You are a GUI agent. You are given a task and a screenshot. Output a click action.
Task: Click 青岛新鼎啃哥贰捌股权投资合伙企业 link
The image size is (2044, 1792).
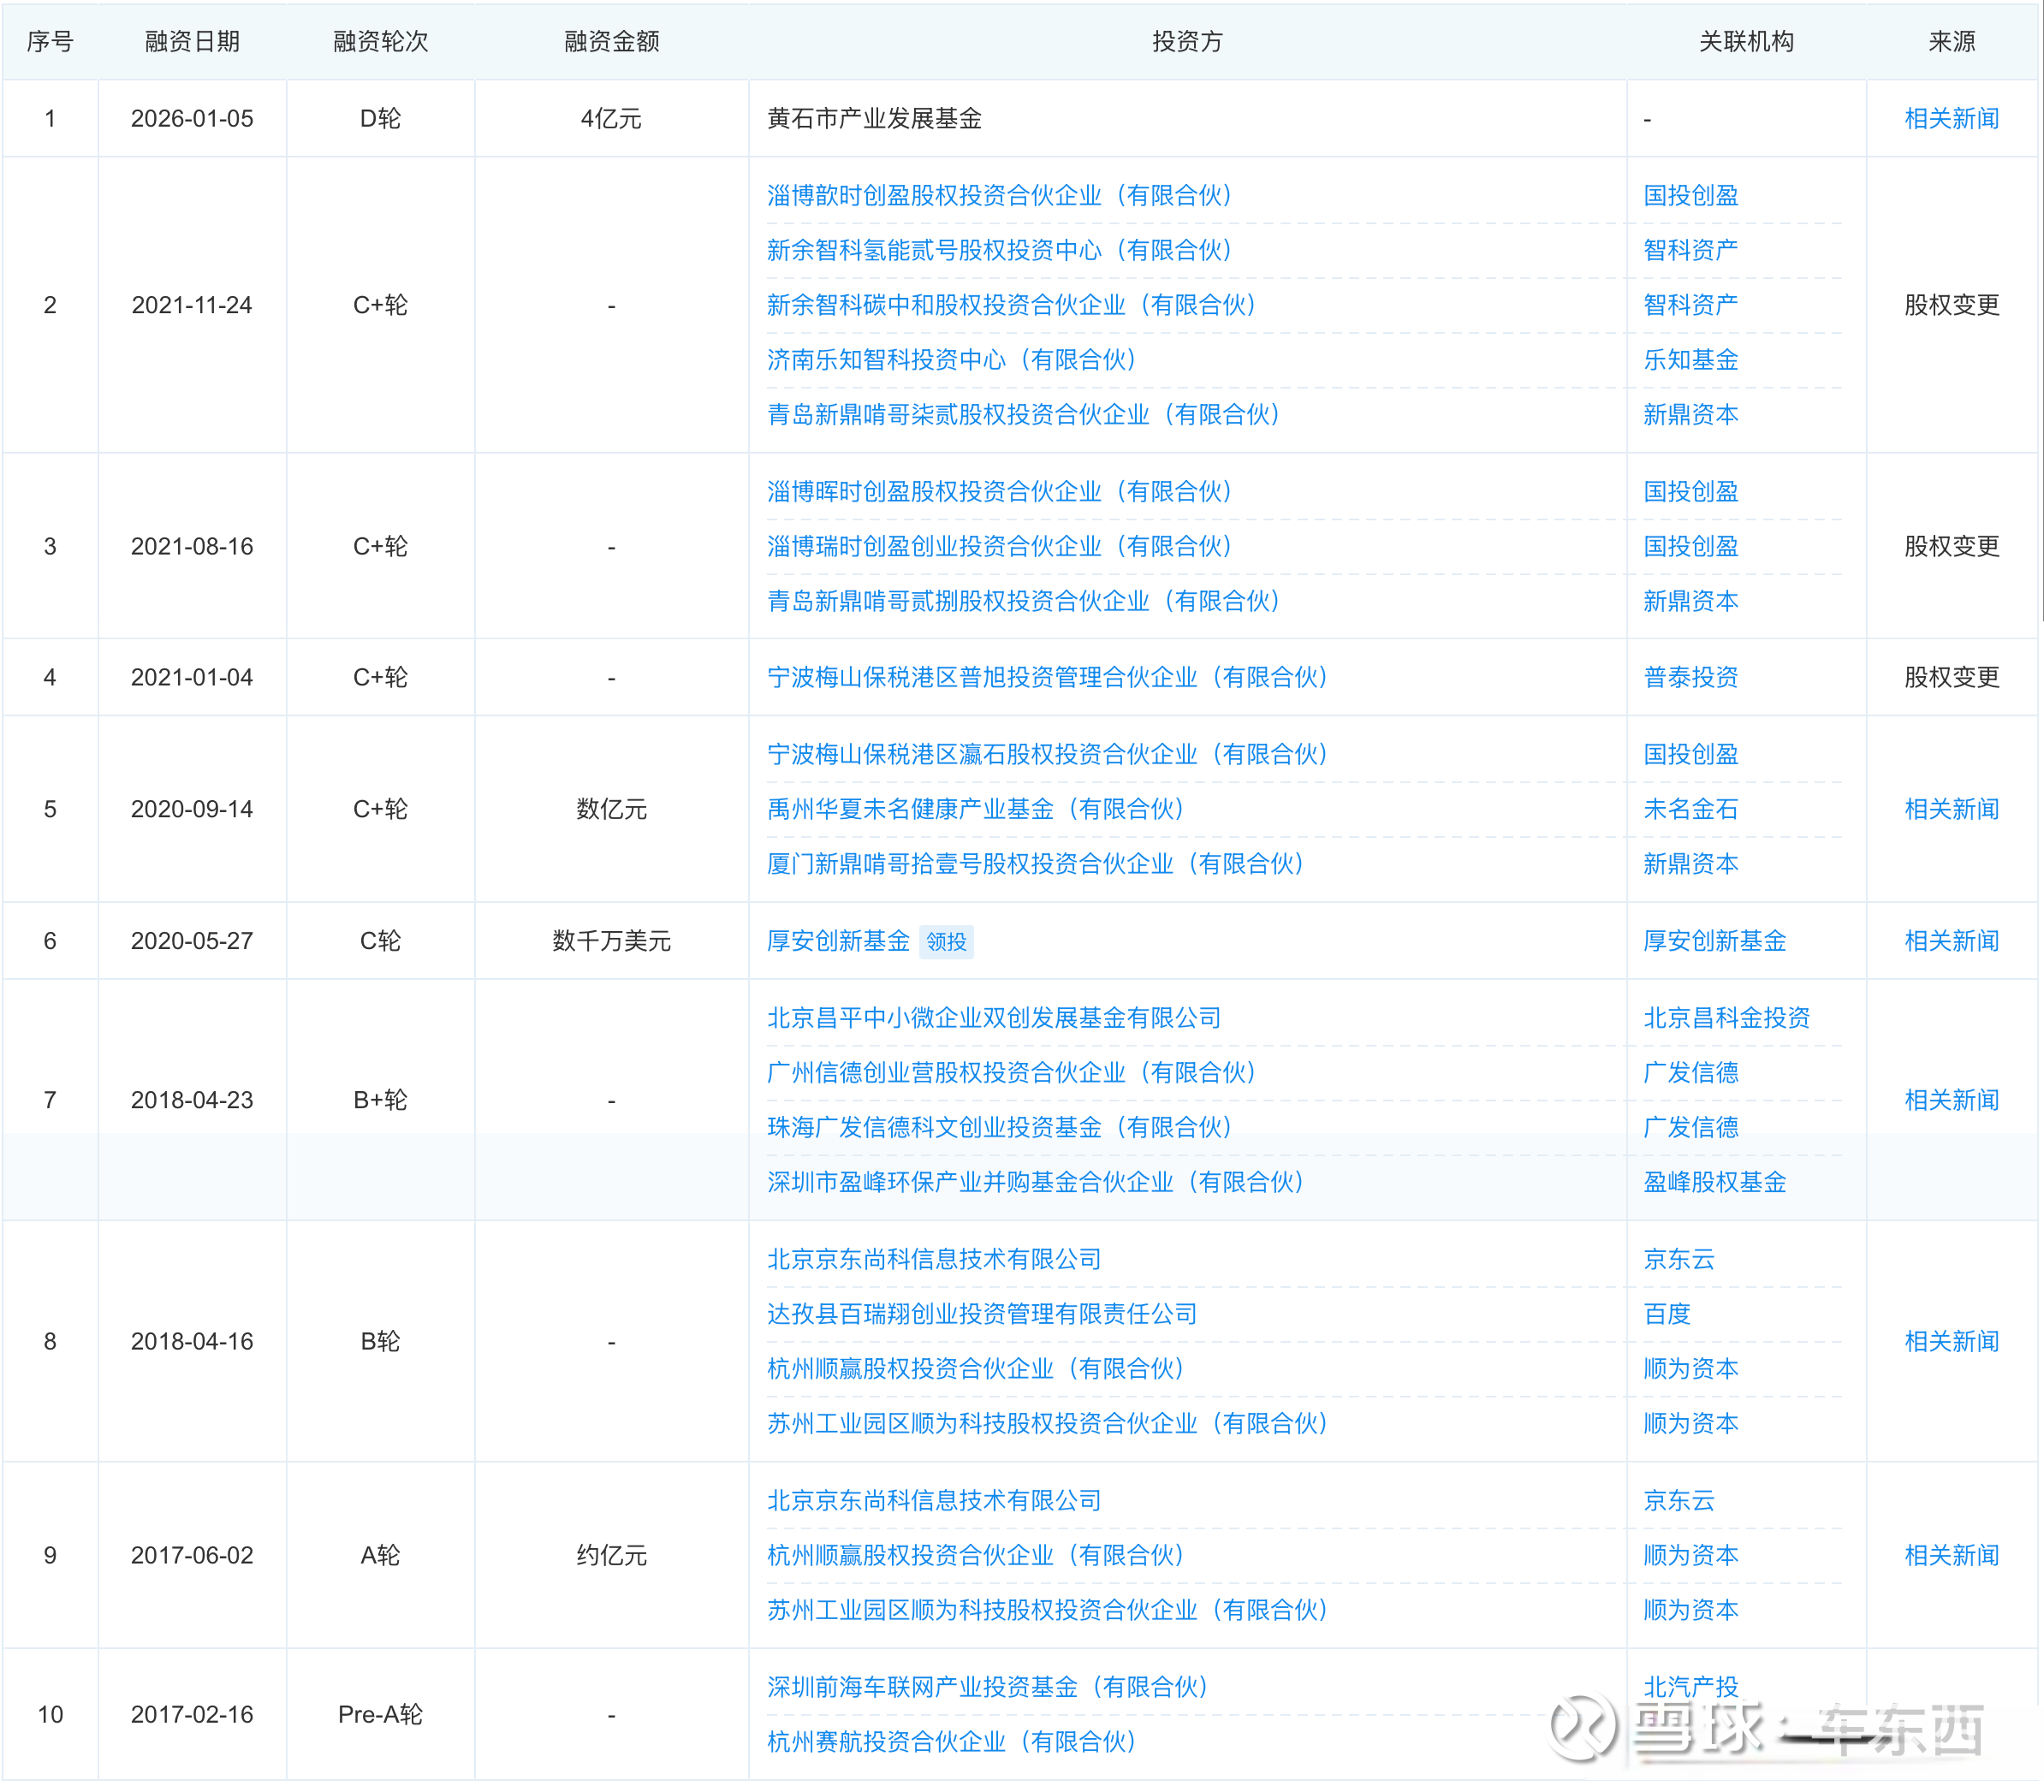(1023, 601)
